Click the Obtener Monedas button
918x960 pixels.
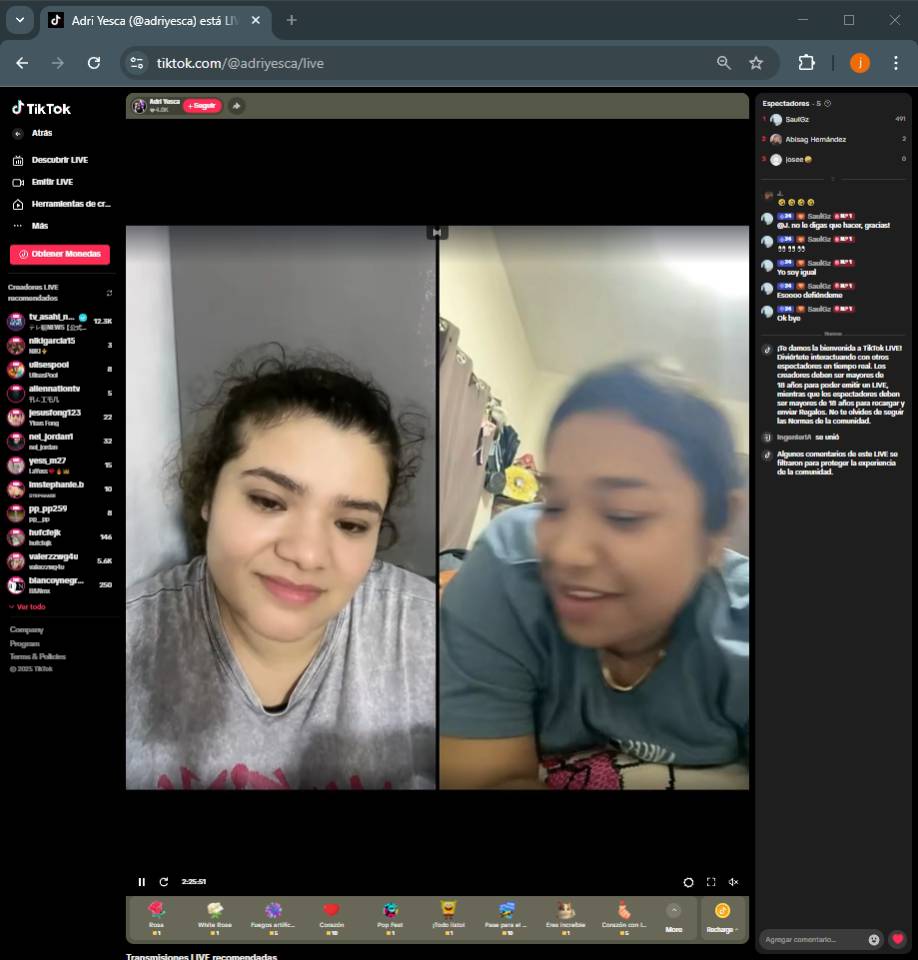pos(60,254)
